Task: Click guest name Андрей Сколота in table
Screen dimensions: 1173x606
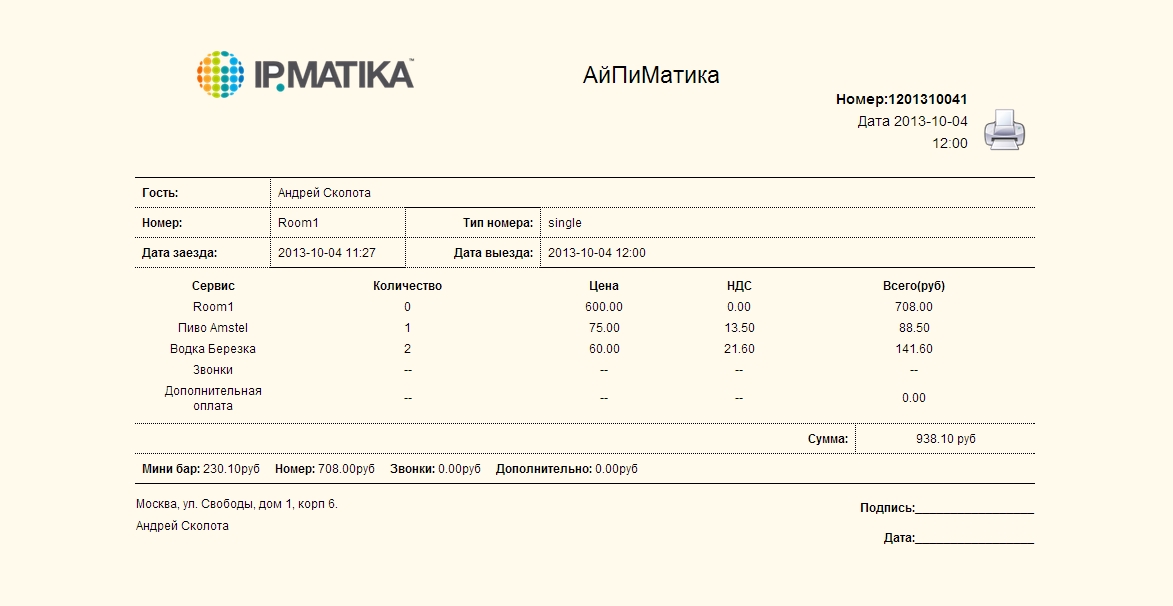Action: click(324, 193)
